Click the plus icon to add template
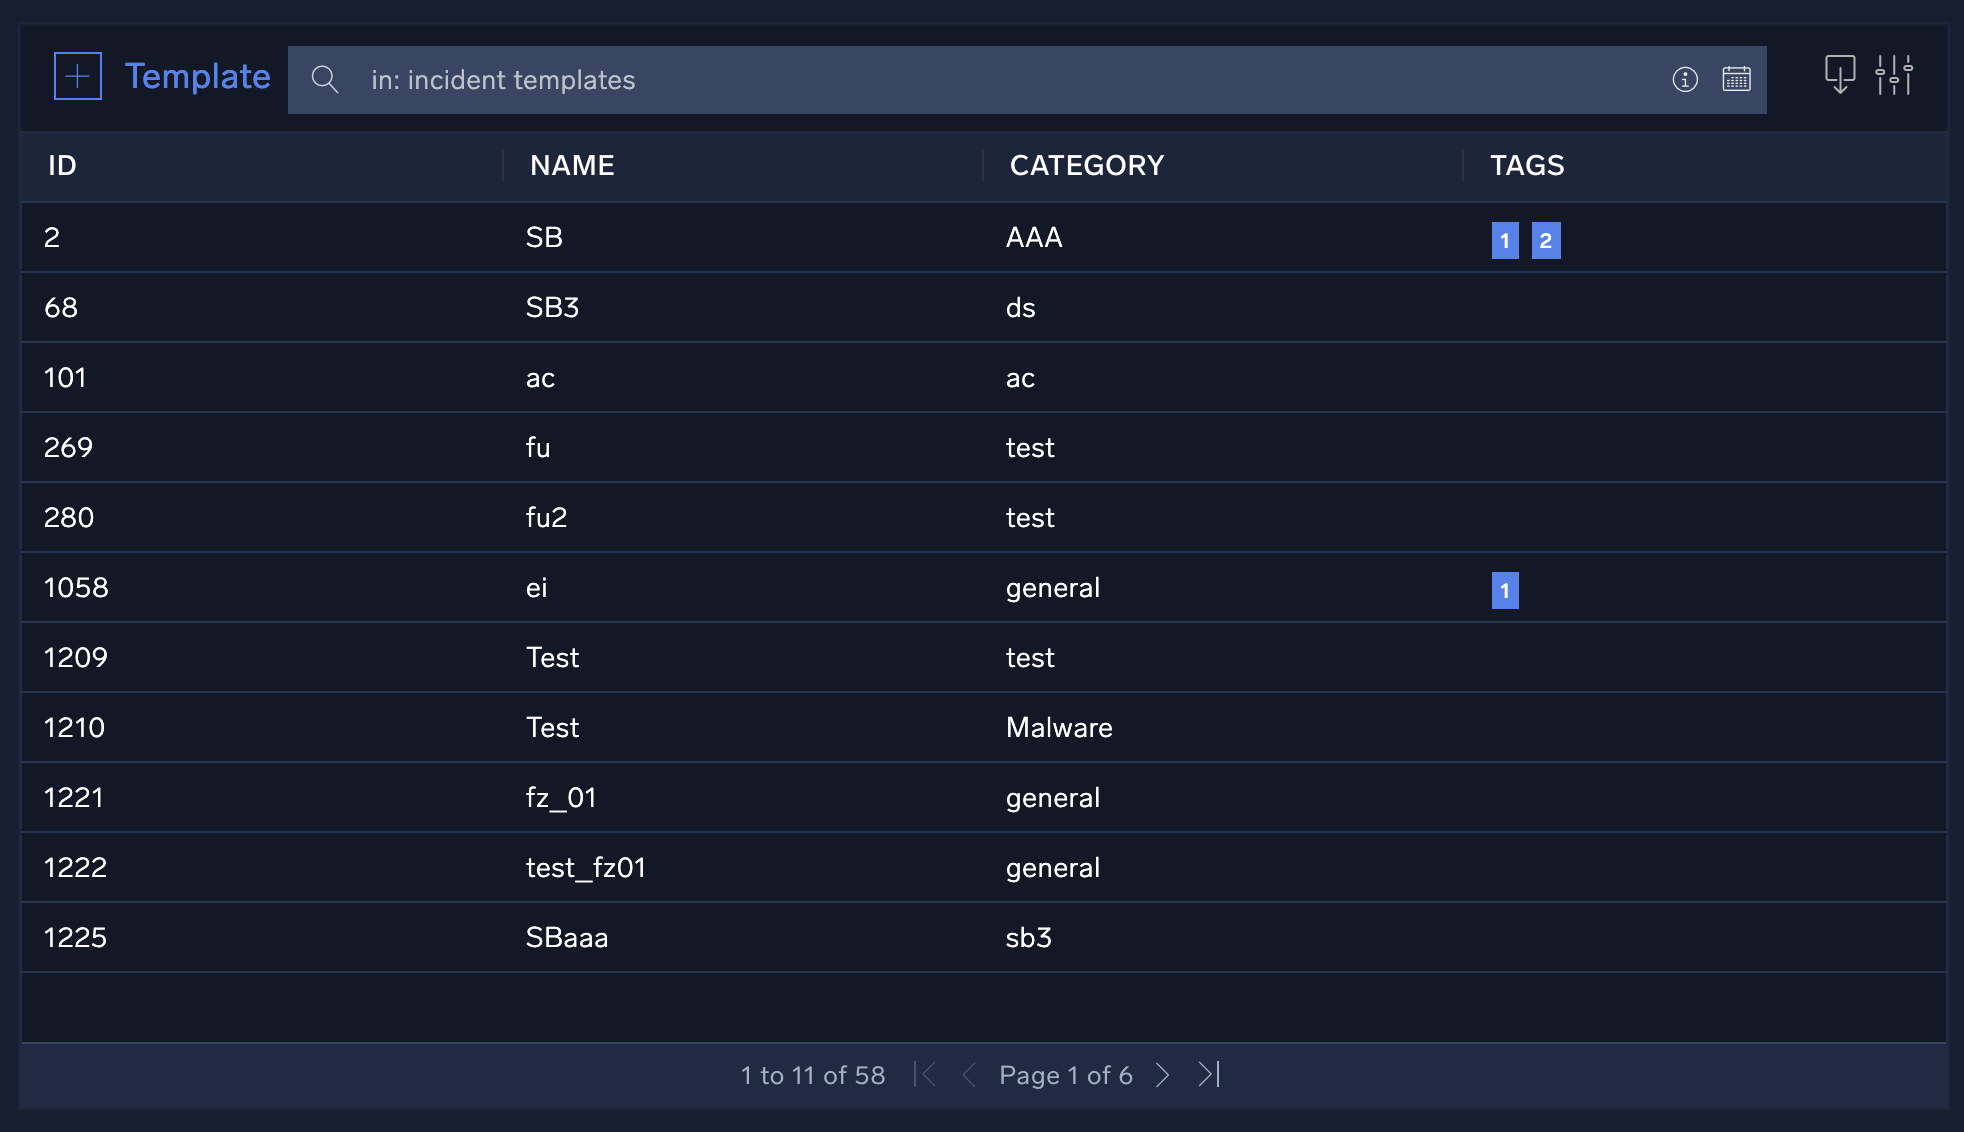The width and height of the screenshot is (1964, 1132). point(78,76)
